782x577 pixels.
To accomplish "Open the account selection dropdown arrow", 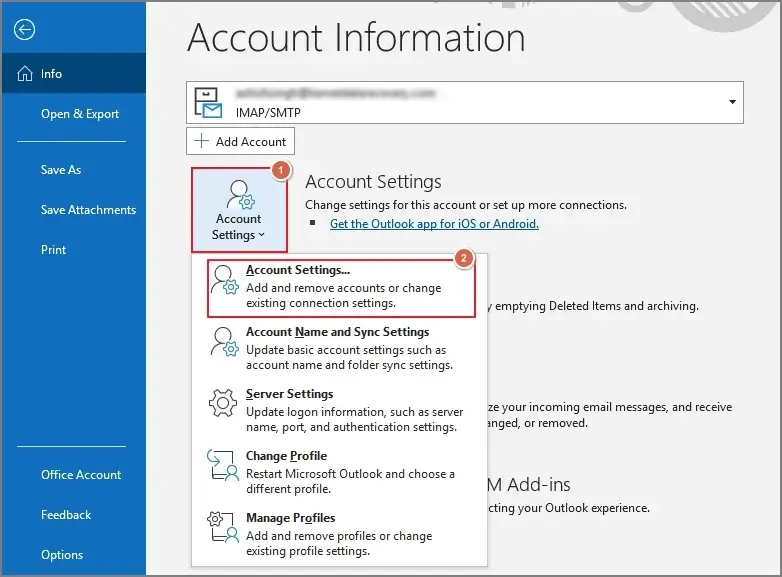I will [x=732, y=102].
